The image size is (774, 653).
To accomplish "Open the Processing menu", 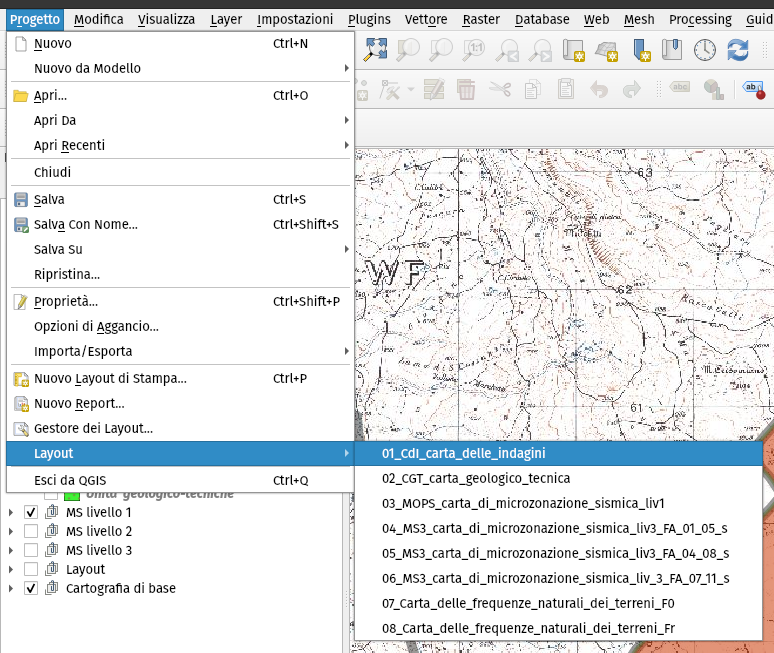I will [700, 20].
